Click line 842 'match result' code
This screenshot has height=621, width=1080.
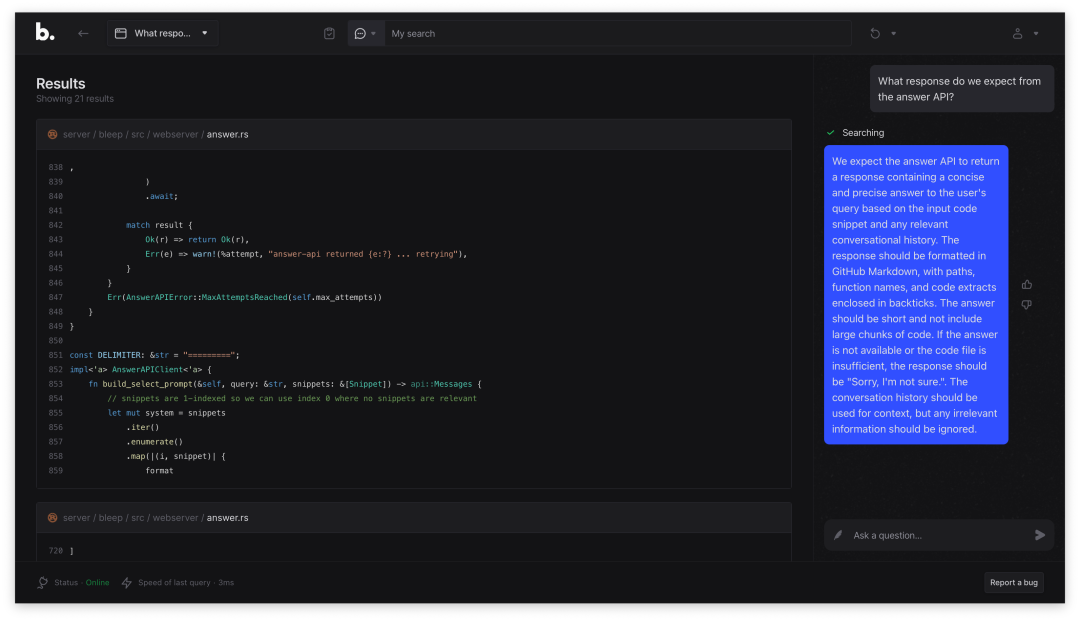pyautogui.click(x=159, y=225)
